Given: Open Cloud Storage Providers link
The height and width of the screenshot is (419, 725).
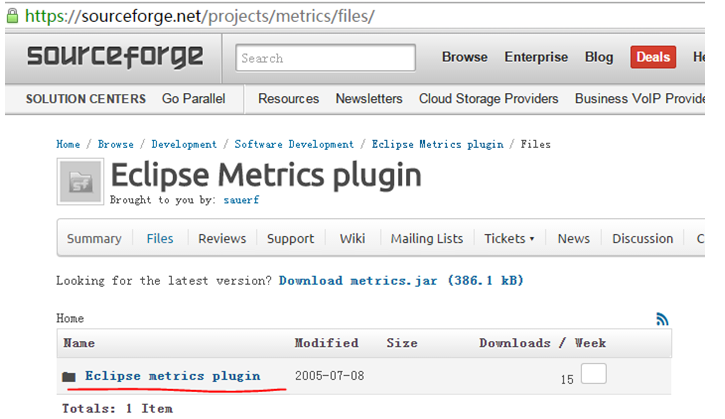Looking at the screenshot, I should click(489, 99).
